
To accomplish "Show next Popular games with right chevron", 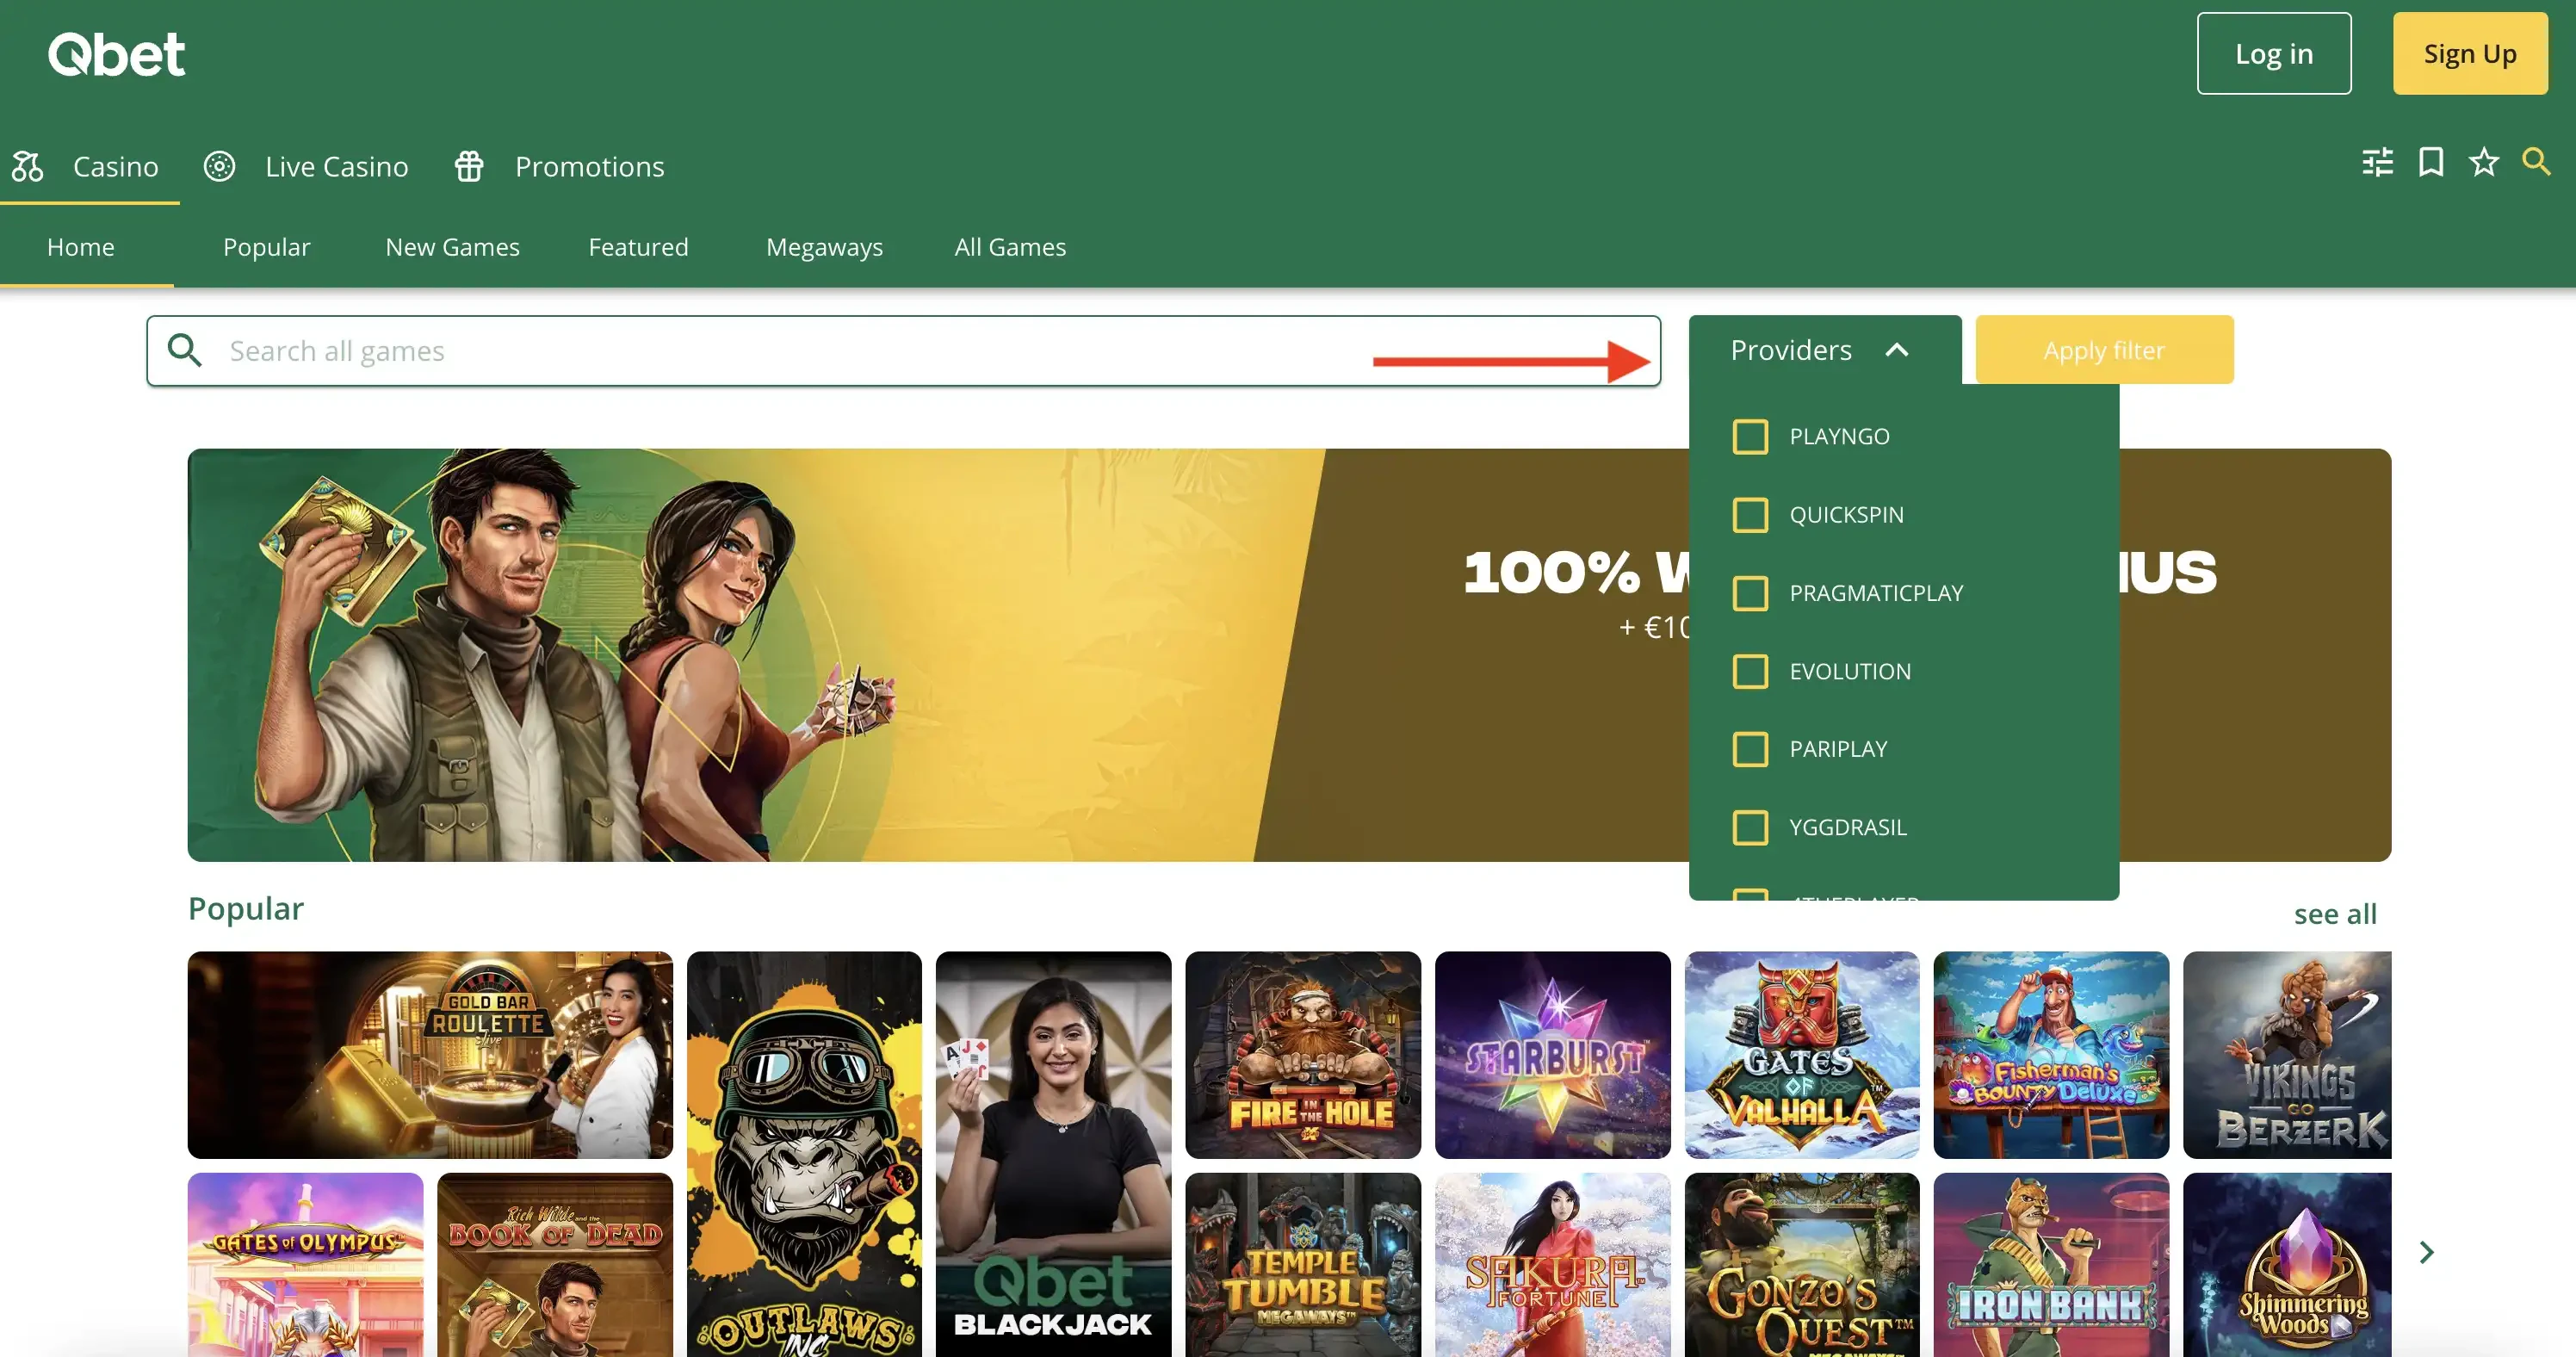I will point(2426,1252).
